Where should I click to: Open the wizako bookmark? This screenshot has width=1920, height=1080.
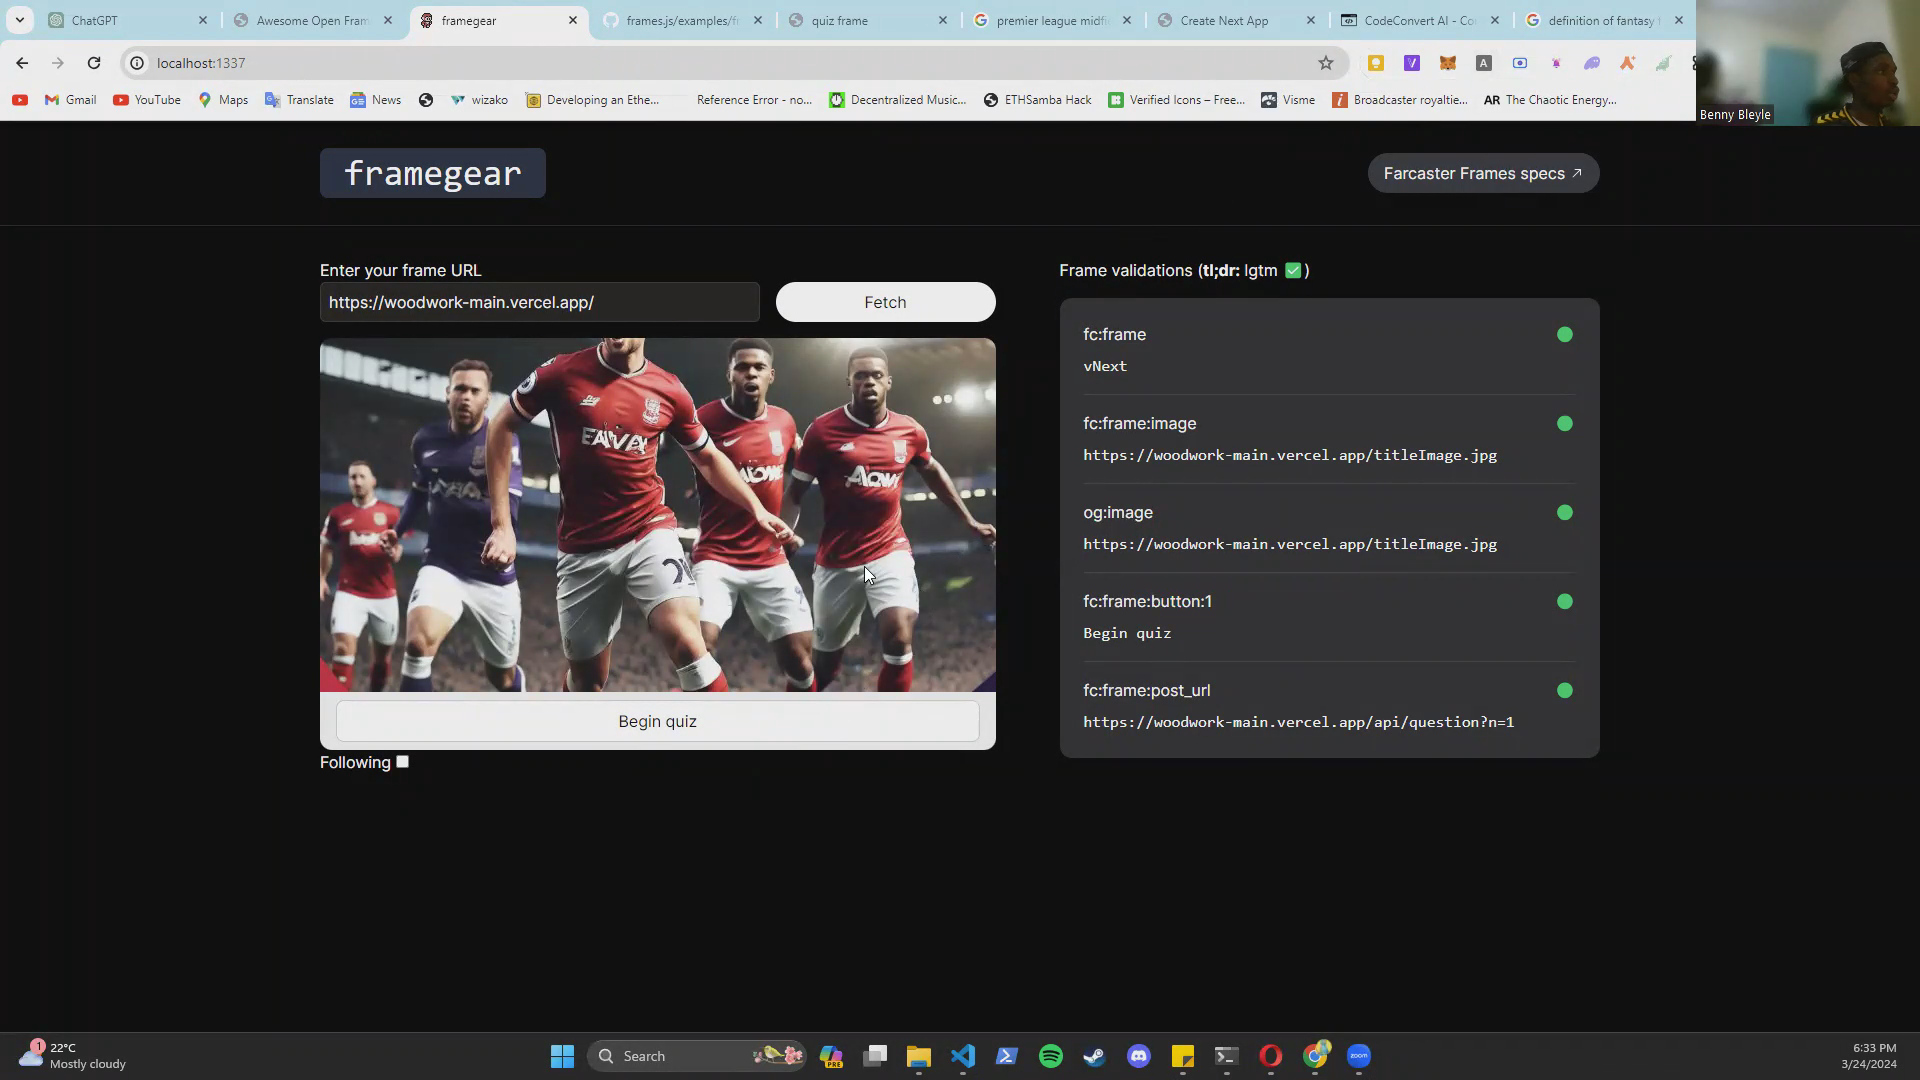point(479,100)
